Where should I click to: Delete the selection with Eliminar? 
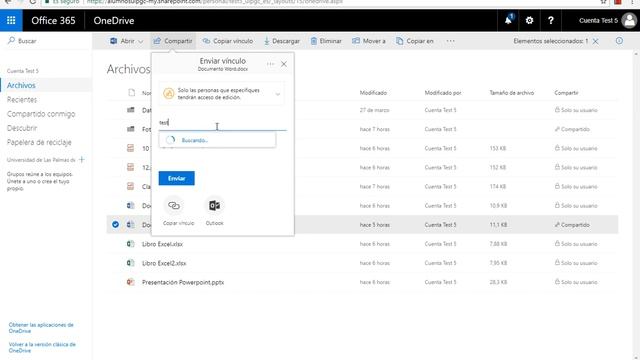(x=326, y=41)
